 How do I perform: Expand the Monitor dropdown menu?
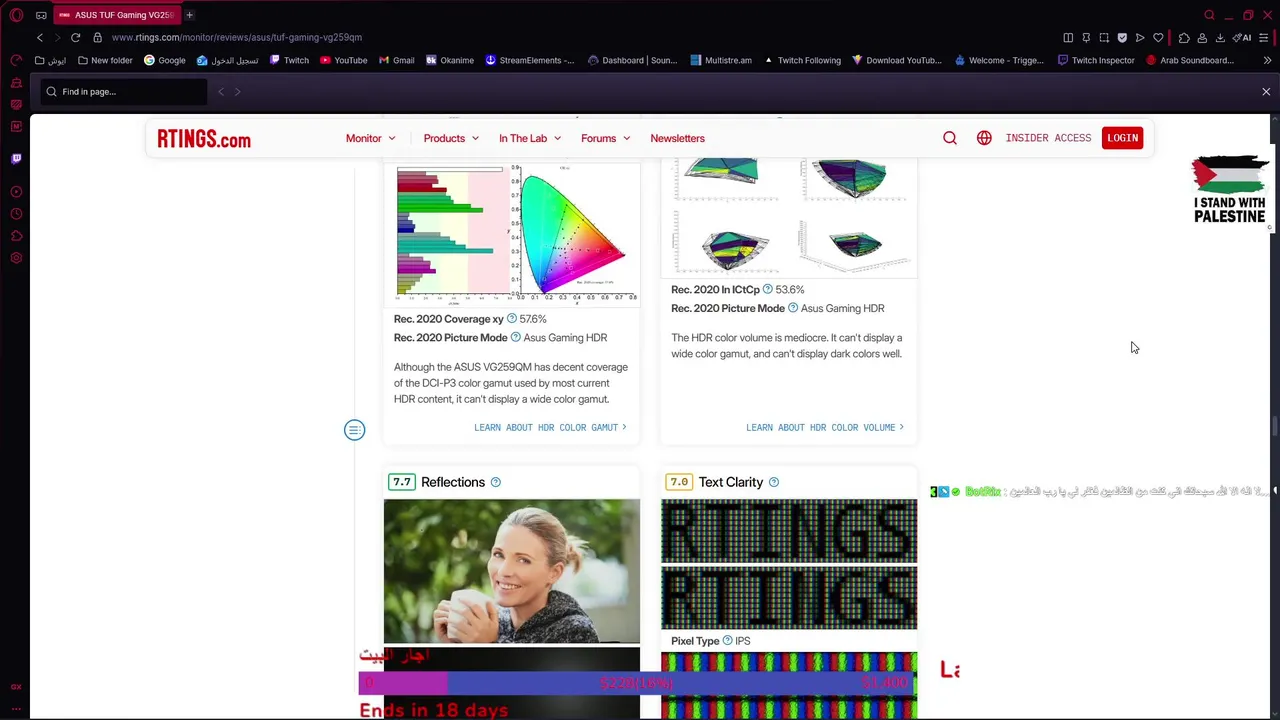point(371,138)
